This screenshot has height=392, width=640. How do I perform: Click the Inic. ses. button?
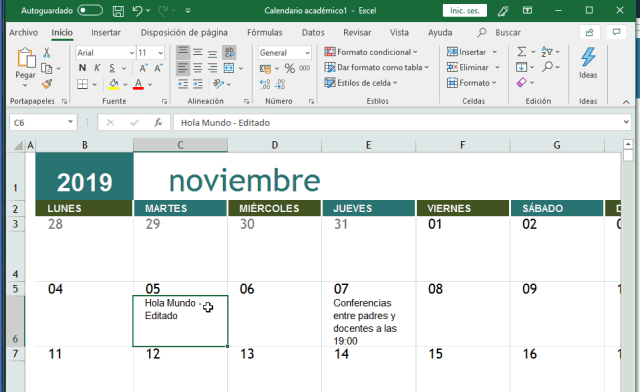(x=465, y=11)
